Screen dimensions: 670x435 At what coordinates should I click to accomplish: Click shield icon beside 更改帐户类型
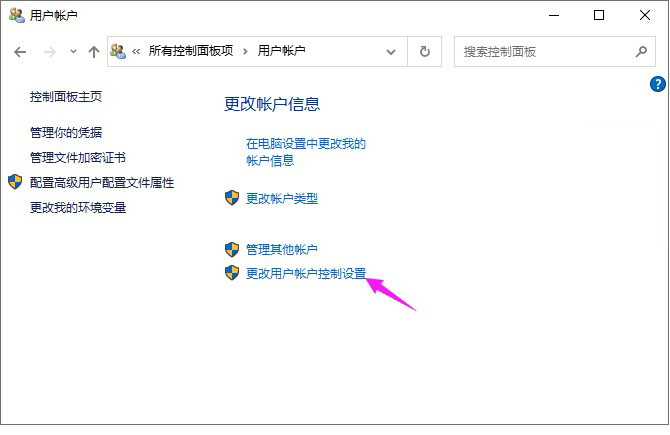click(232, 197)
